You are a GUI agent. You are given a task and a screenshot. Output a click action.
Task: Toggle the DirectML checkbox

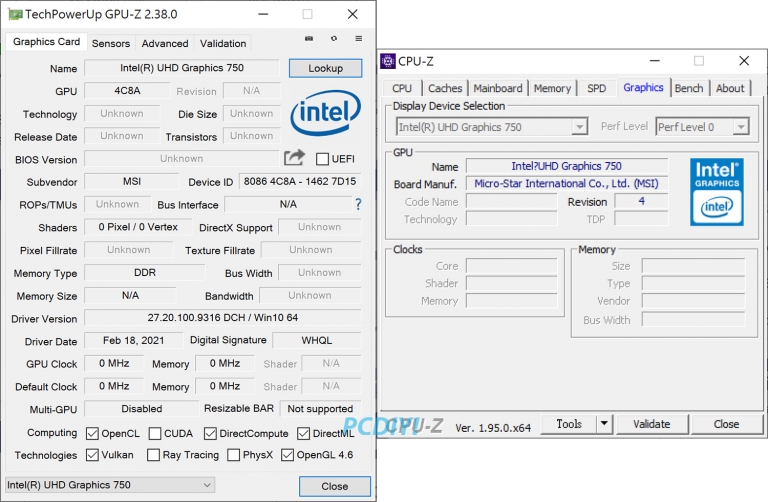pos(304,433)
